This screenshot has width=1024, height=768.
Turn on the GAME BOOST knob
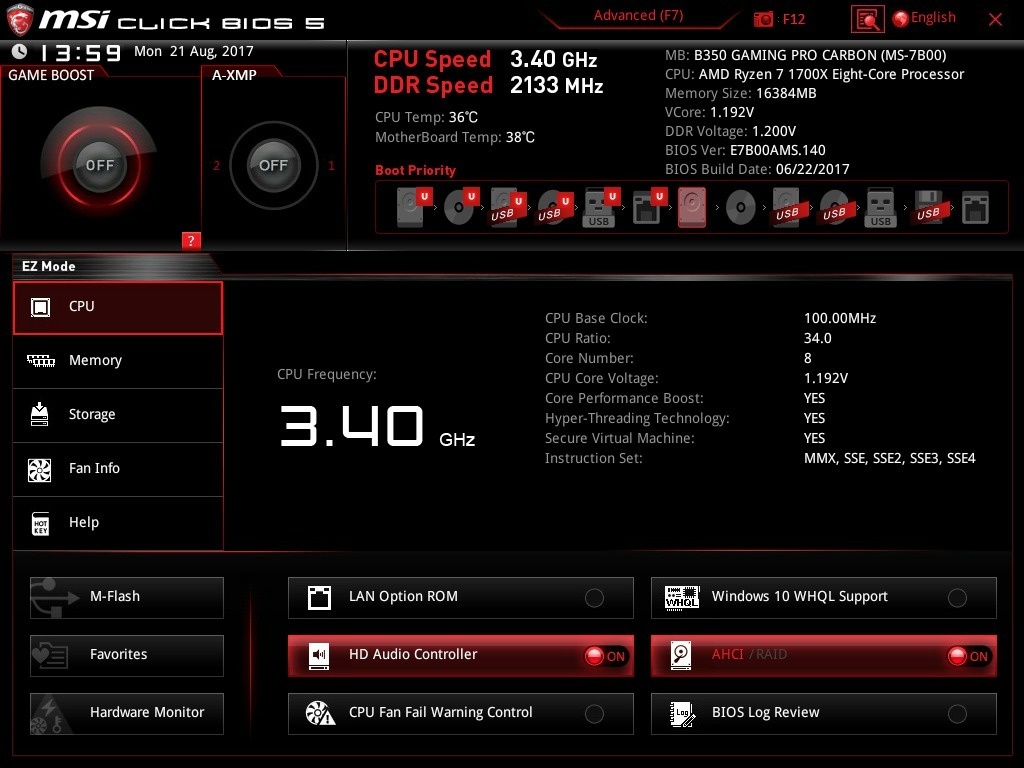[99, 165]
